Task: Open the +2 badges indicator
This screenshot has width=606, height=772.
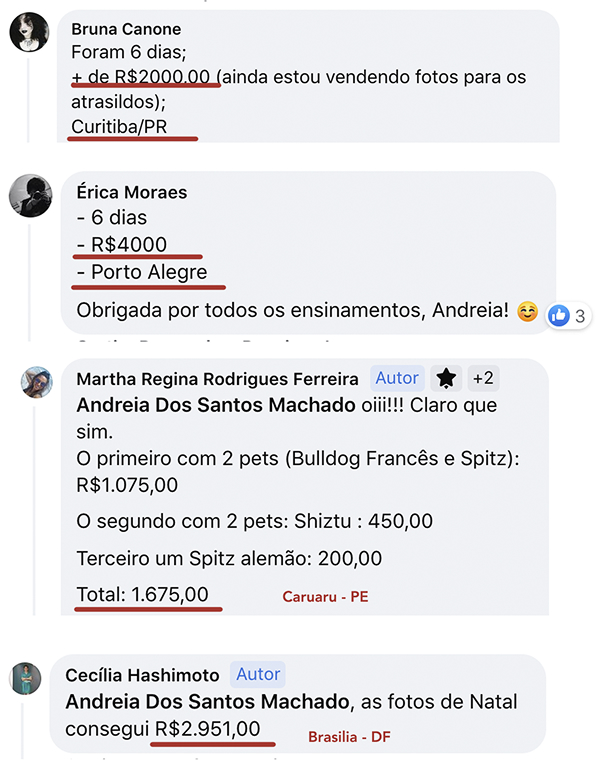Action: point(484,378)
